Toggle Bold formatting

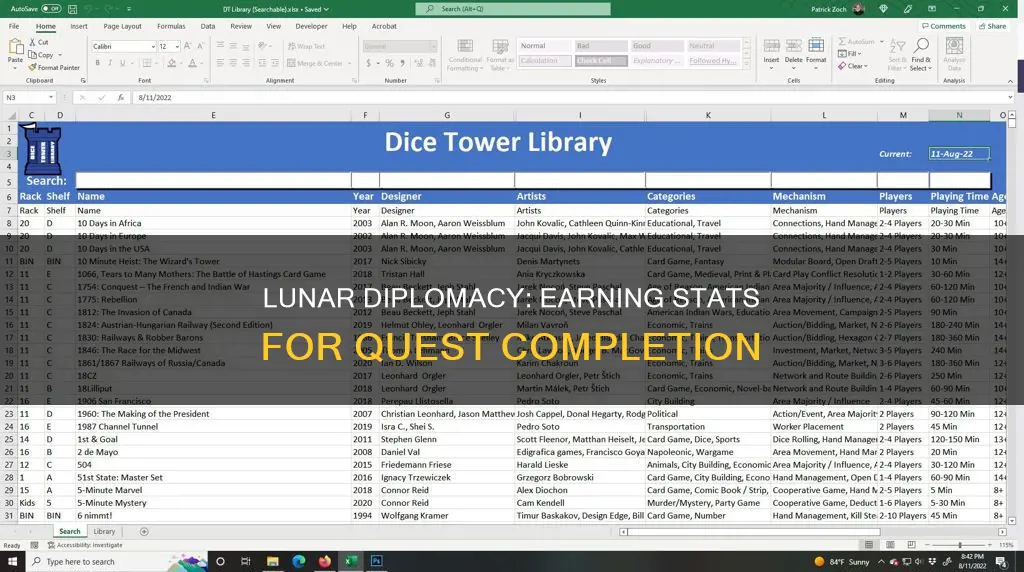[x=98, y=63]
